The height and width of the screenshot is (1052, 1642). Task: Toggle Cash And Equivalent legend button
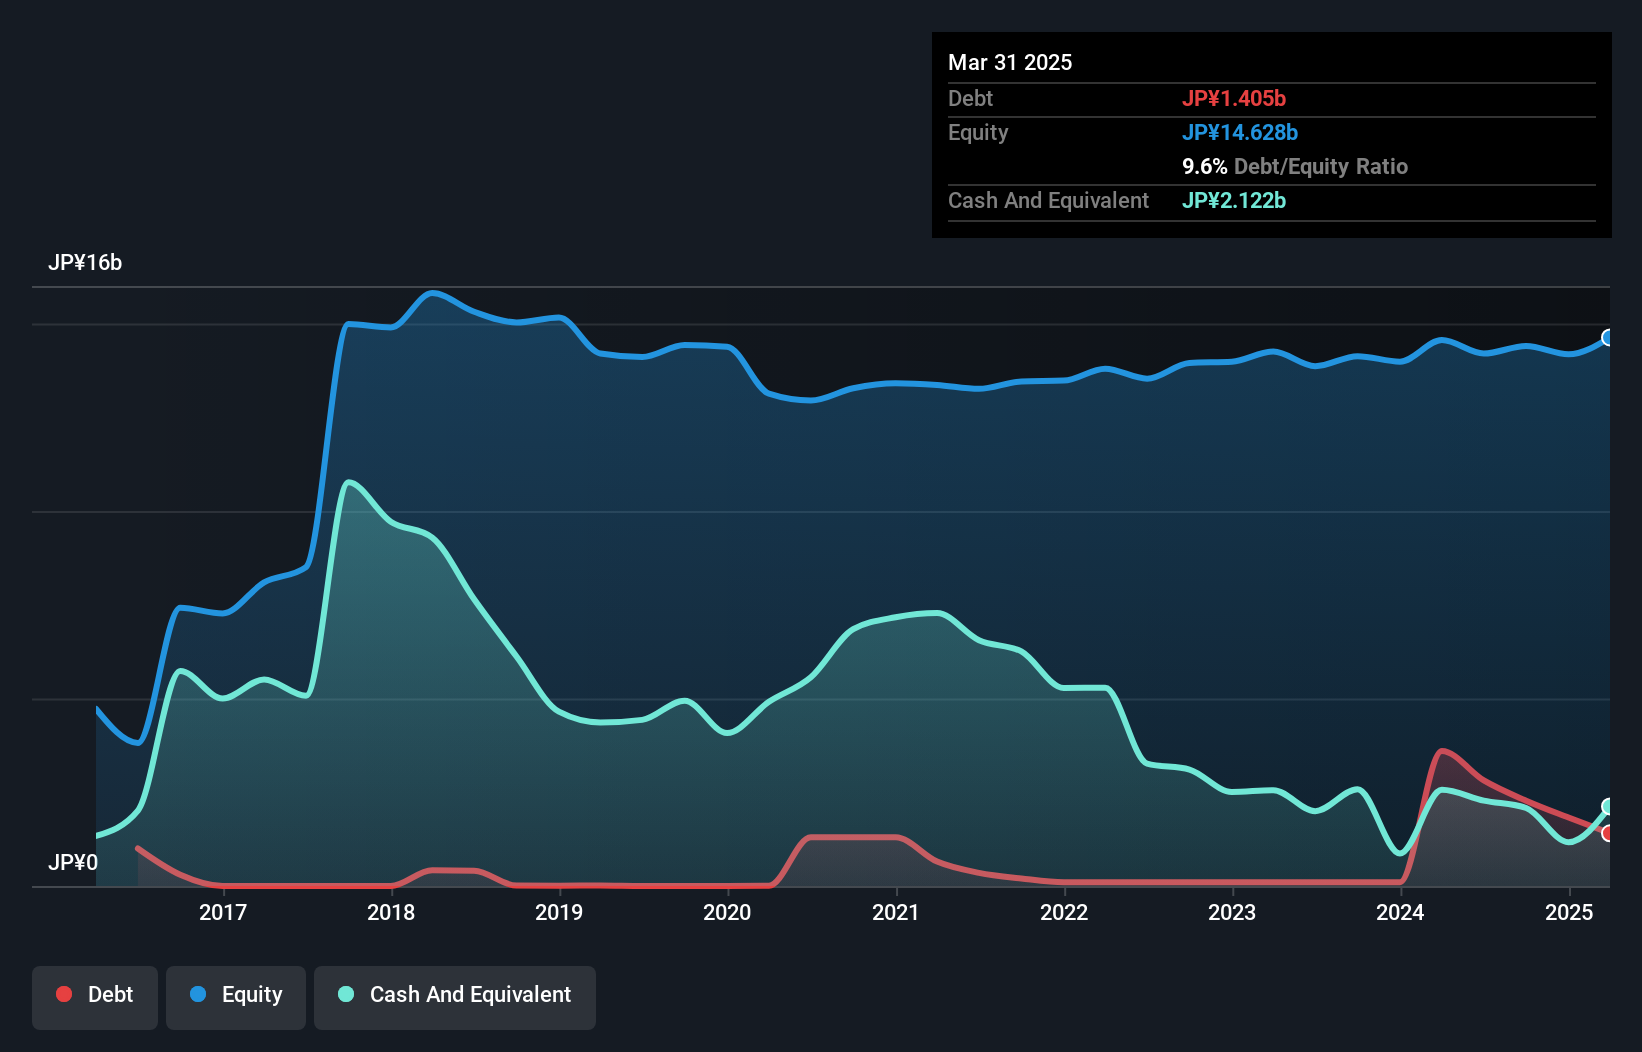click(x=455, y=997)
